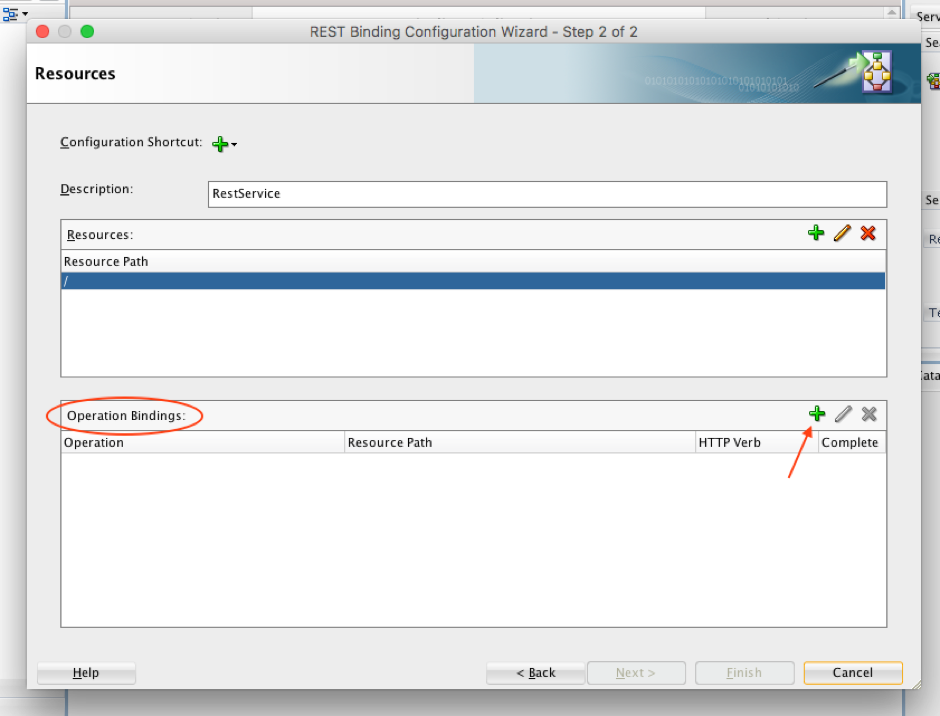Open the Configuration Shortcut dropdown arrow
Viewport: 940px width, 716px height.
pos(232,145)
